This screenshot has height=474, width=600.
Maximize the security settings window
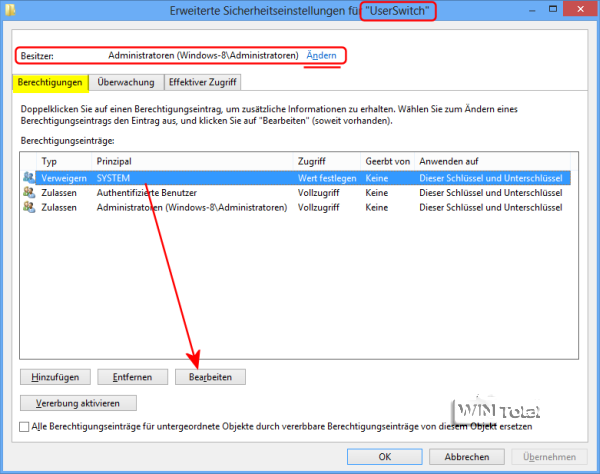tap(553, 9)
